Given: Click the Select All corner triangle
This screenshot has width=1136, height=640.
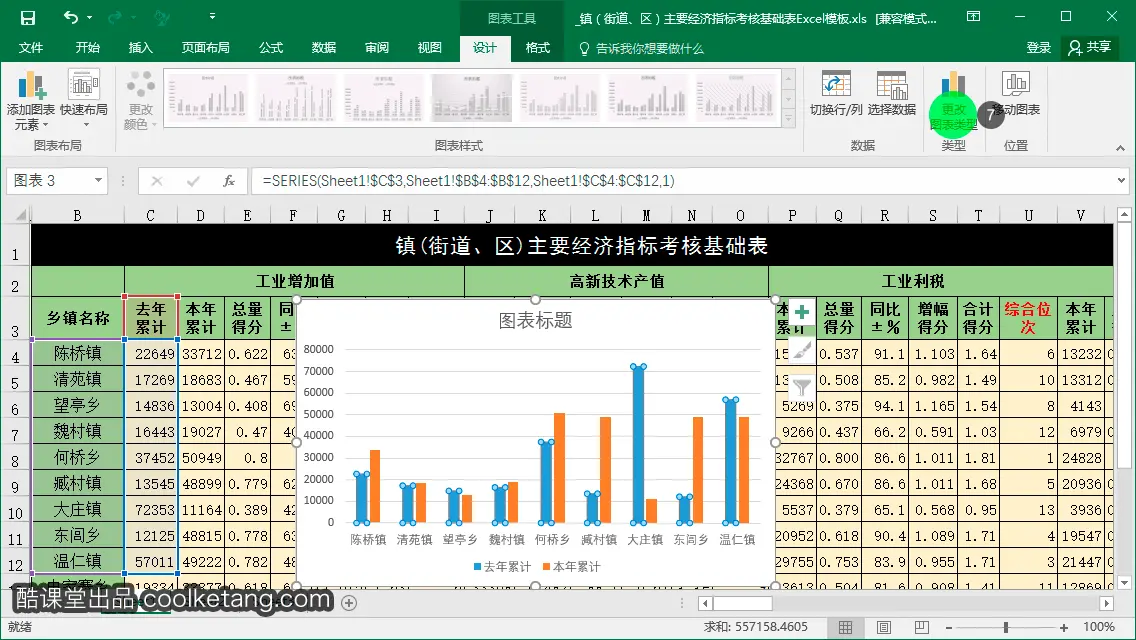Looking at the screenshot, I should 21,215.
